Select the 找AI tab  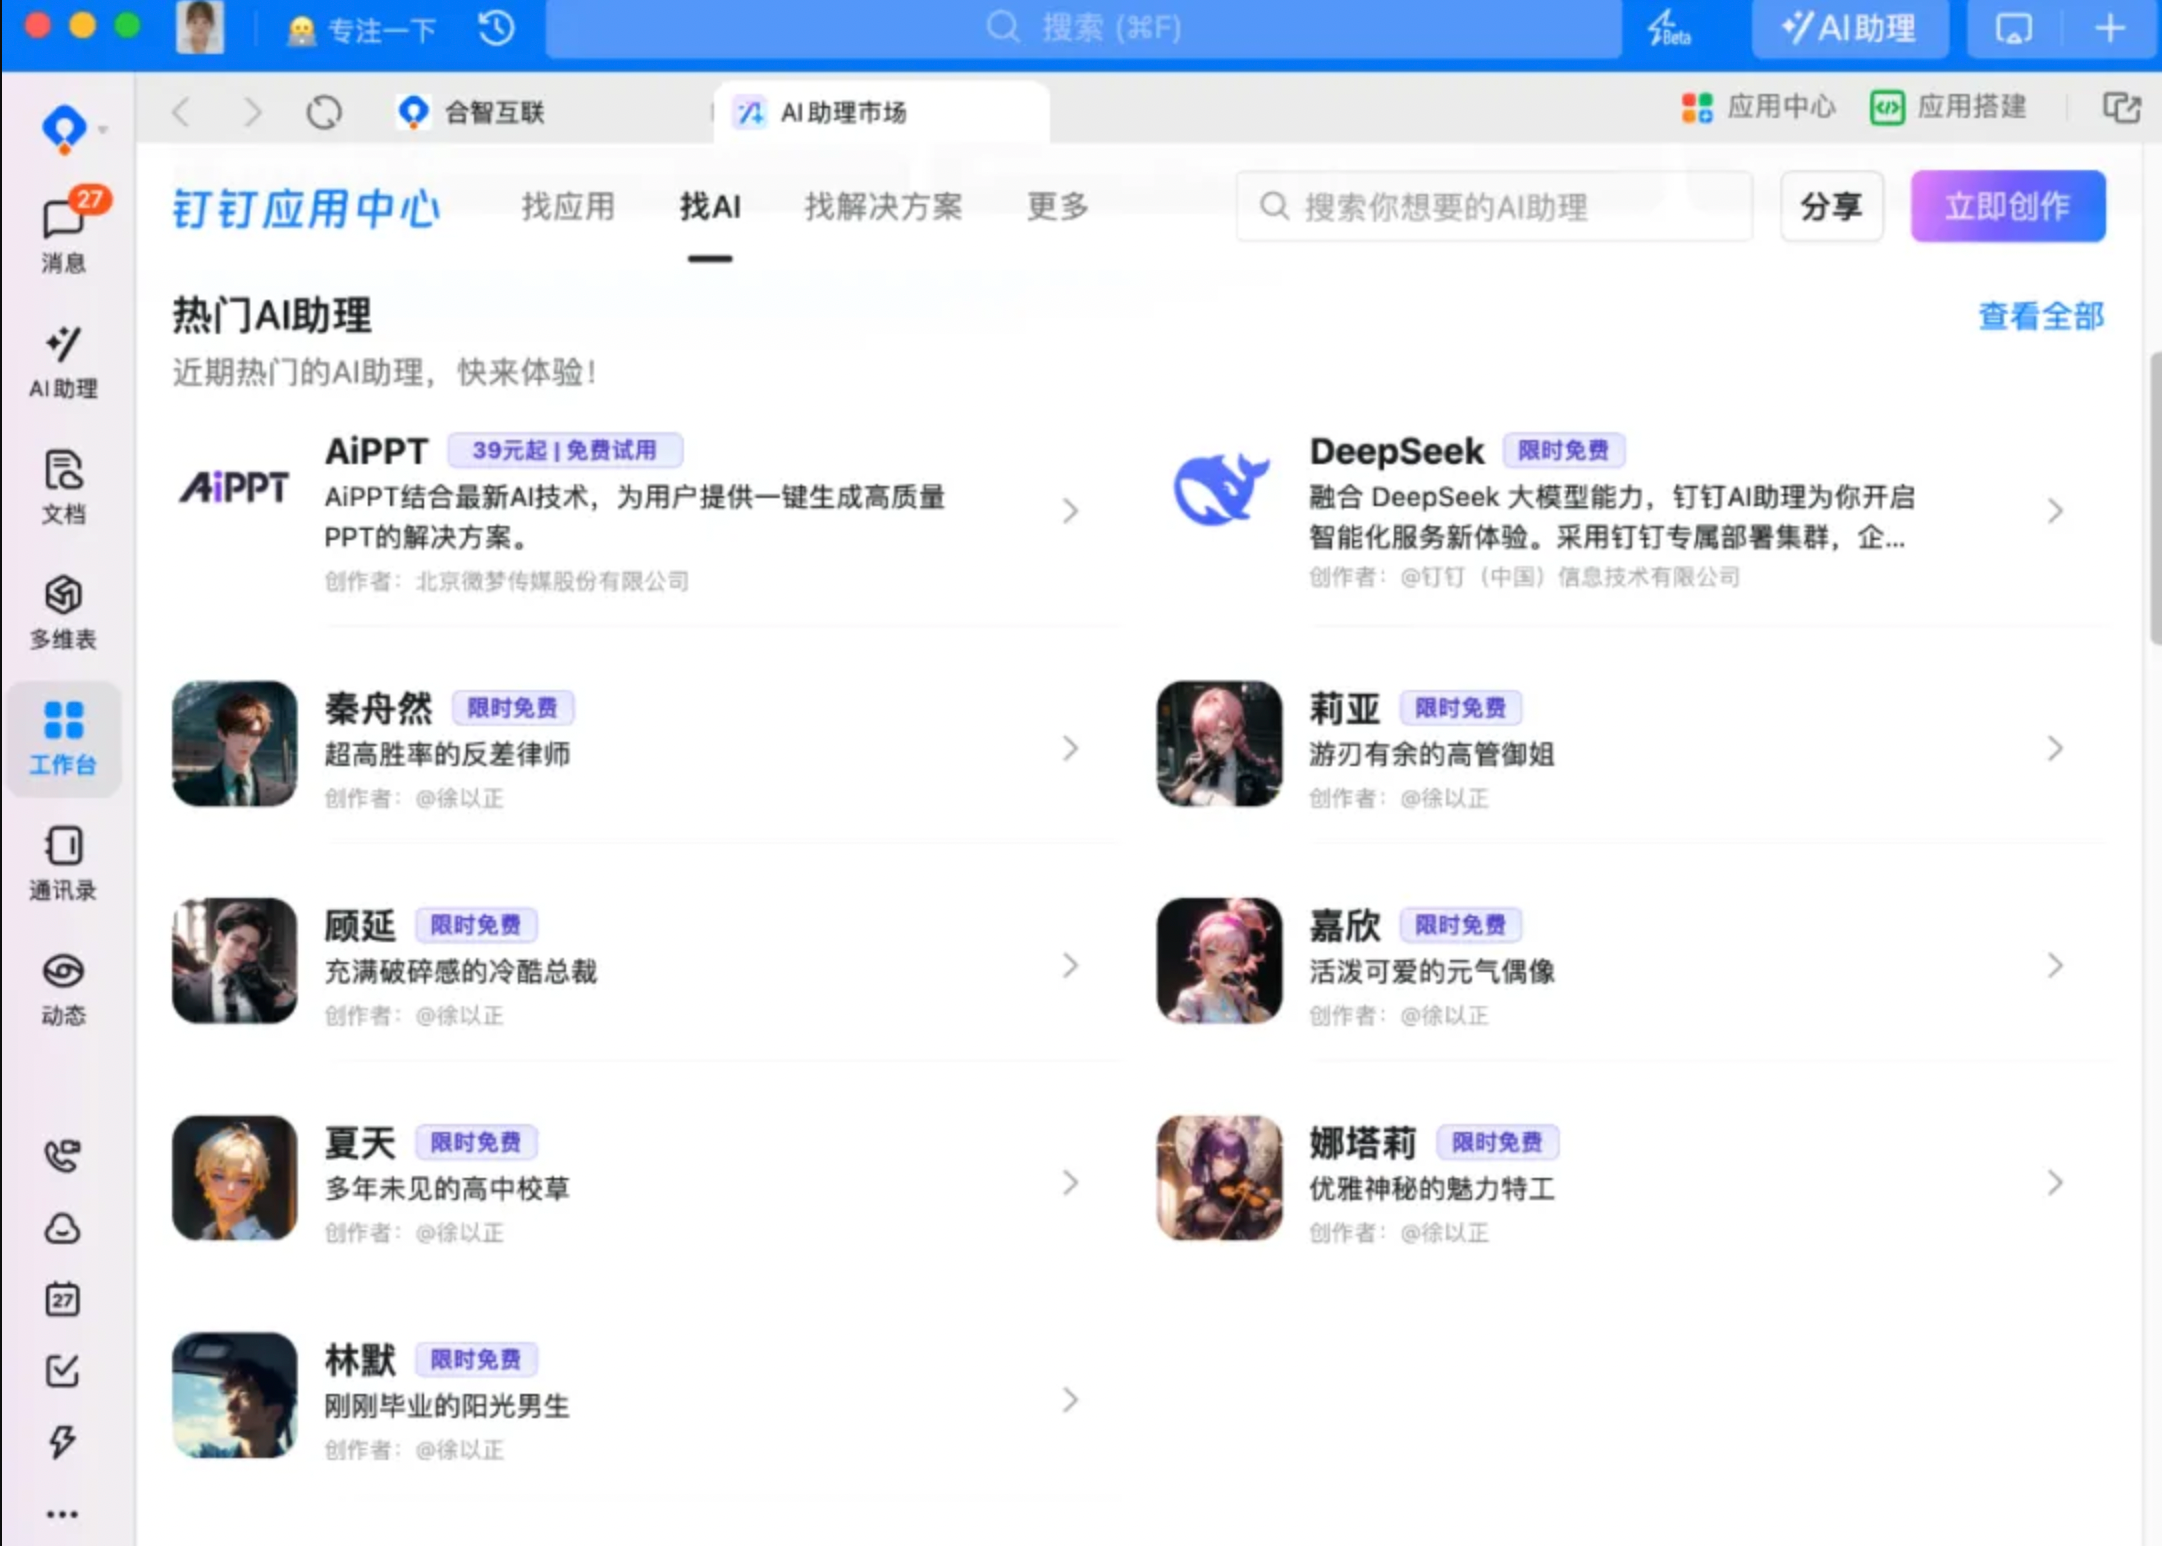710,207
